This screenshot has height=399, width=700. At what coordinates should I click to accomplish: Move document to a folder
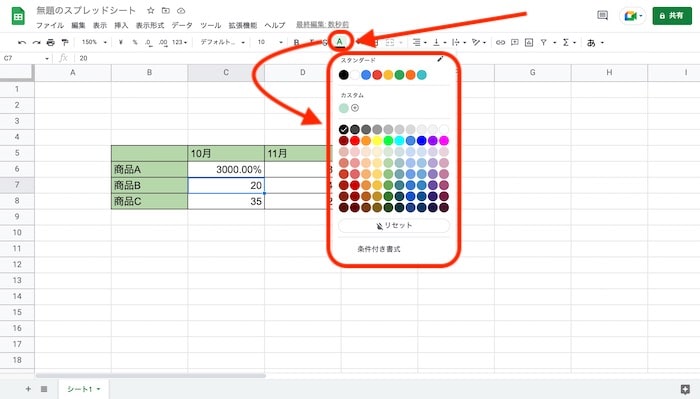(x=166, y=10)
